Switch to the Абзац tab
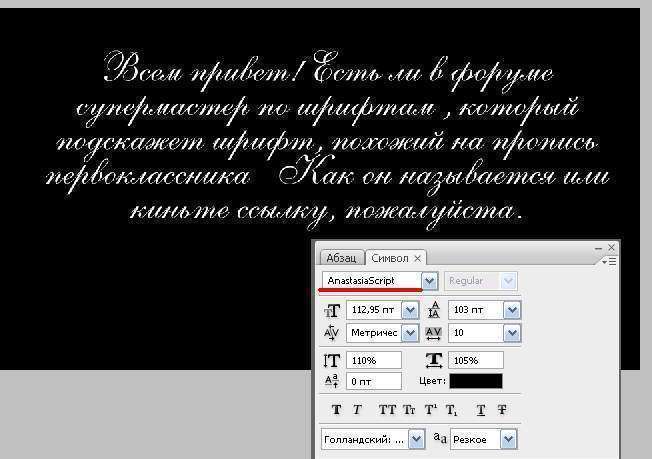This screenshot has height=459, width=652. pos(341,258)
